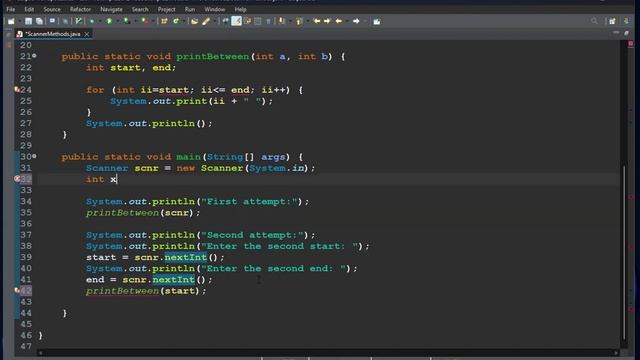Toggle Block Selection mode icon
This screenshot has width=640, height=360.
(x=247, y=21)
